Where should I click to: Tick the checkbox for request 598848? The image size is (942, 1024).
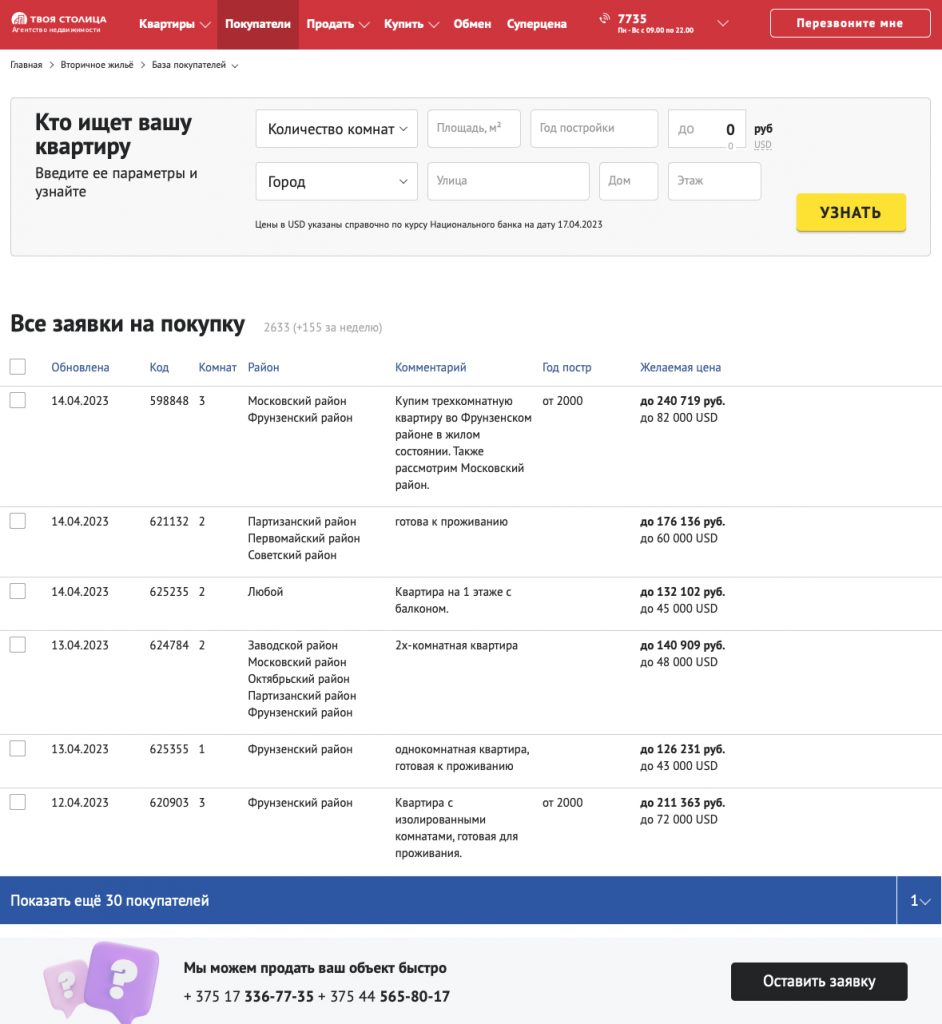click(18, 400)
